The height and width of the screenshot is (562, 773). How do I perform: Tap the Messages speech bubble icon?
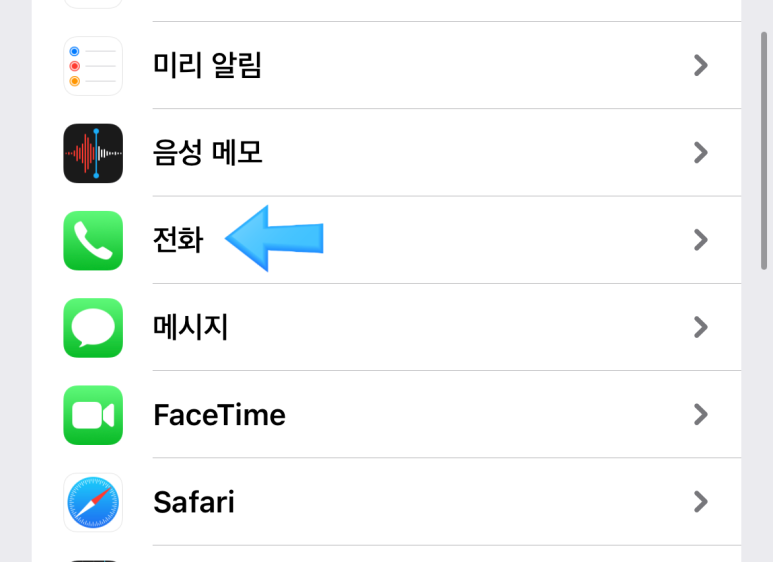coord(93,328)
